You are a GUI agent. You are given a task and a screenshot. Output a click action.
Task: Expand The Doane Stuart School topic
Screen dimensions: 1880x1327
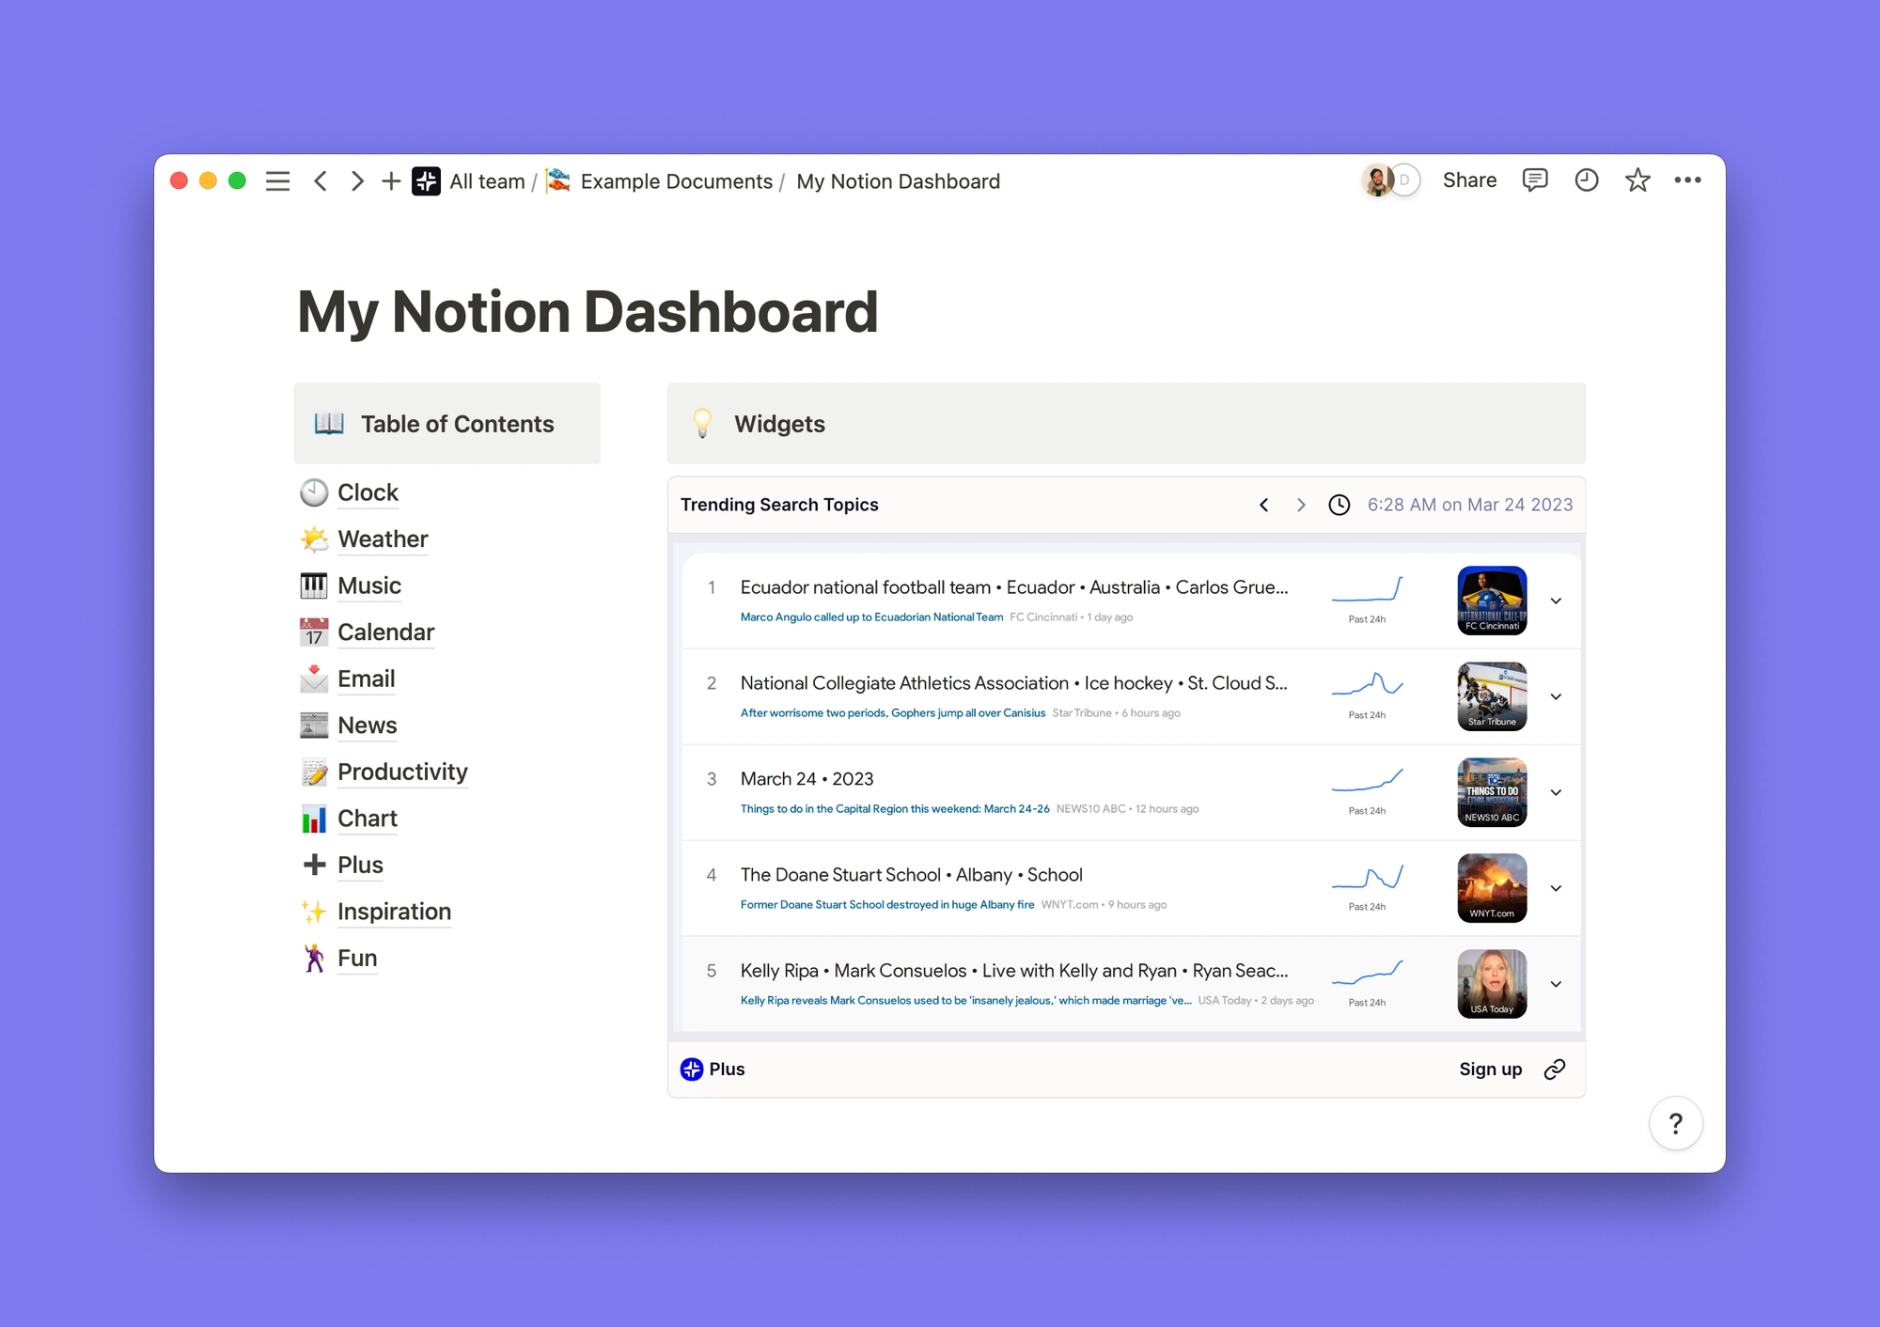coord(1556,889)
